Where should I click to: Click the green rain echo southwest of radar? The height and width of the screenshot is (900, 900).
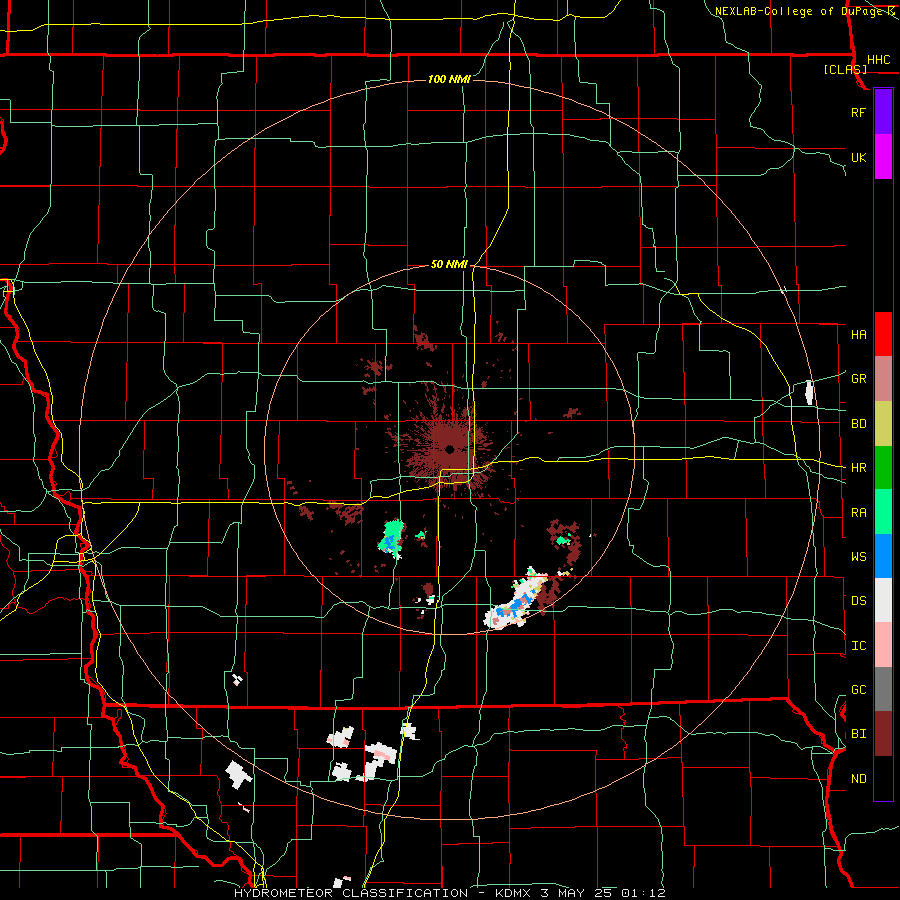coord(391,539)
